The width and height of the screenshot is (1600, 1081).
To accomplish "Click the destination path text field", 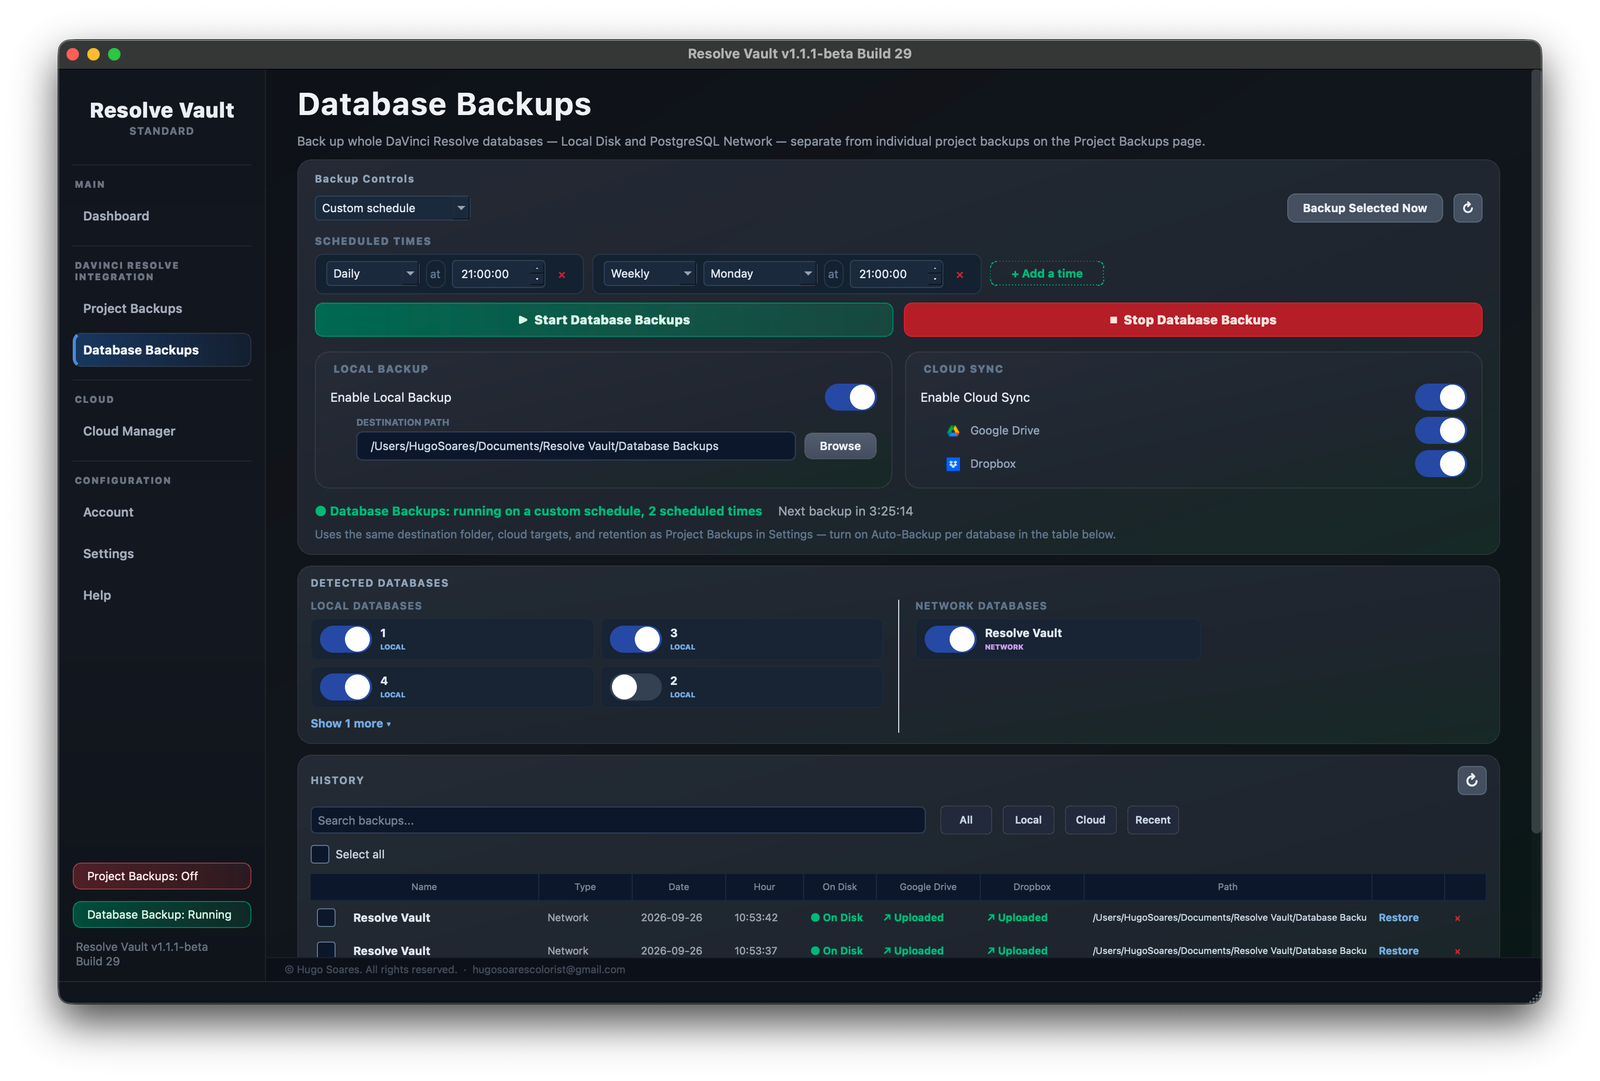I will (x=576, y=446).
